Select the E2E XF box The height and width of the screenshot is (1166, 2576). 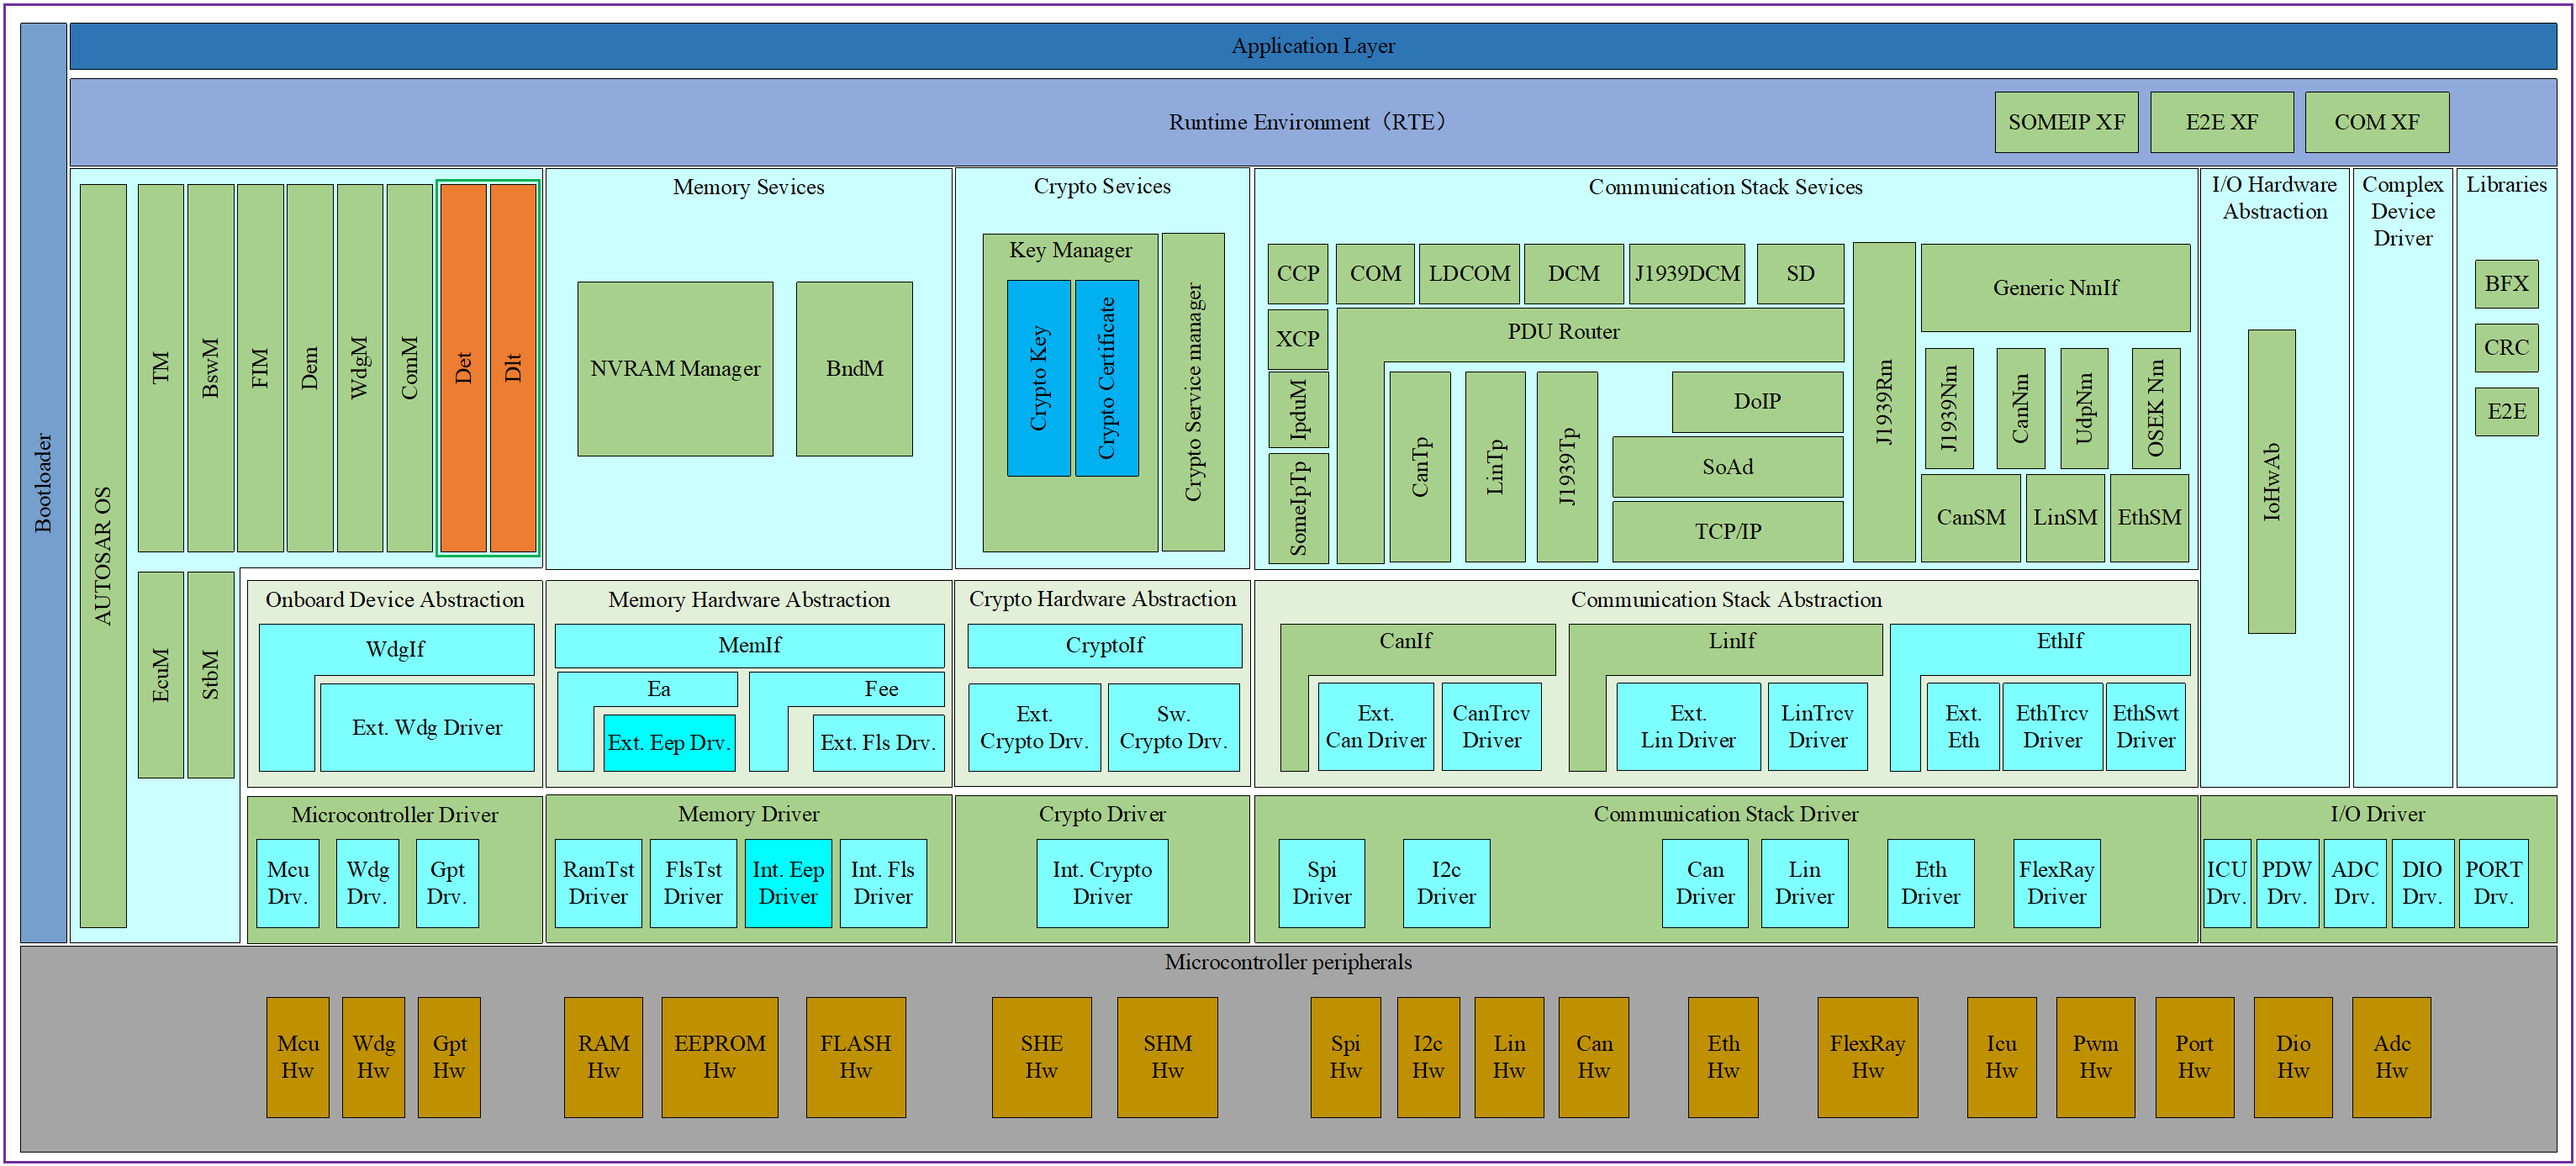2222,122
